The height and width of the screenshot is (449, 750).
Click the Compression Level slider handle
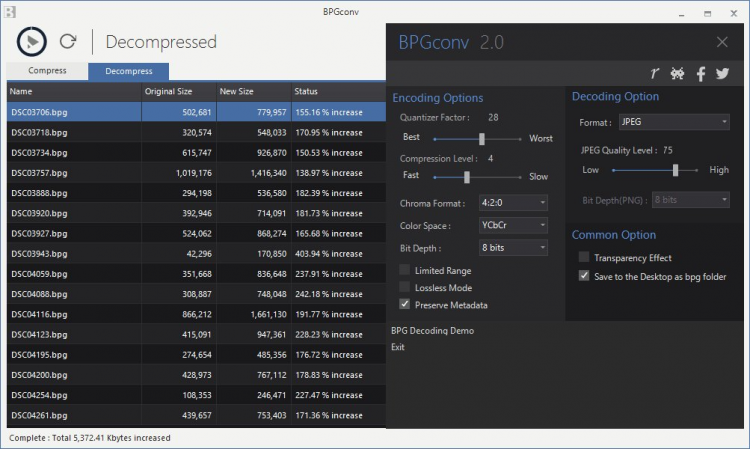[467, 177]
